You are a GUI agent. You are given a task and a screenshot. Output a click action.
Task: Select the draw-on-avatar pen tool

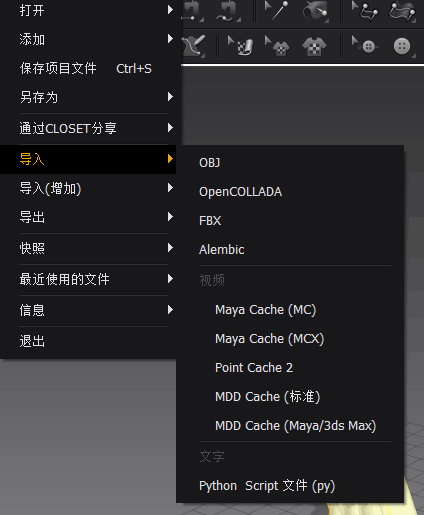point(193,46)
